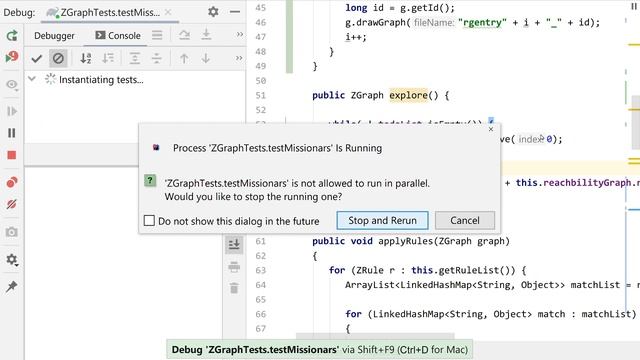This screenshot has width=640, height=360.
Task: Toggle Show Ignored tests icon
Action: click(x=58, y=58)
